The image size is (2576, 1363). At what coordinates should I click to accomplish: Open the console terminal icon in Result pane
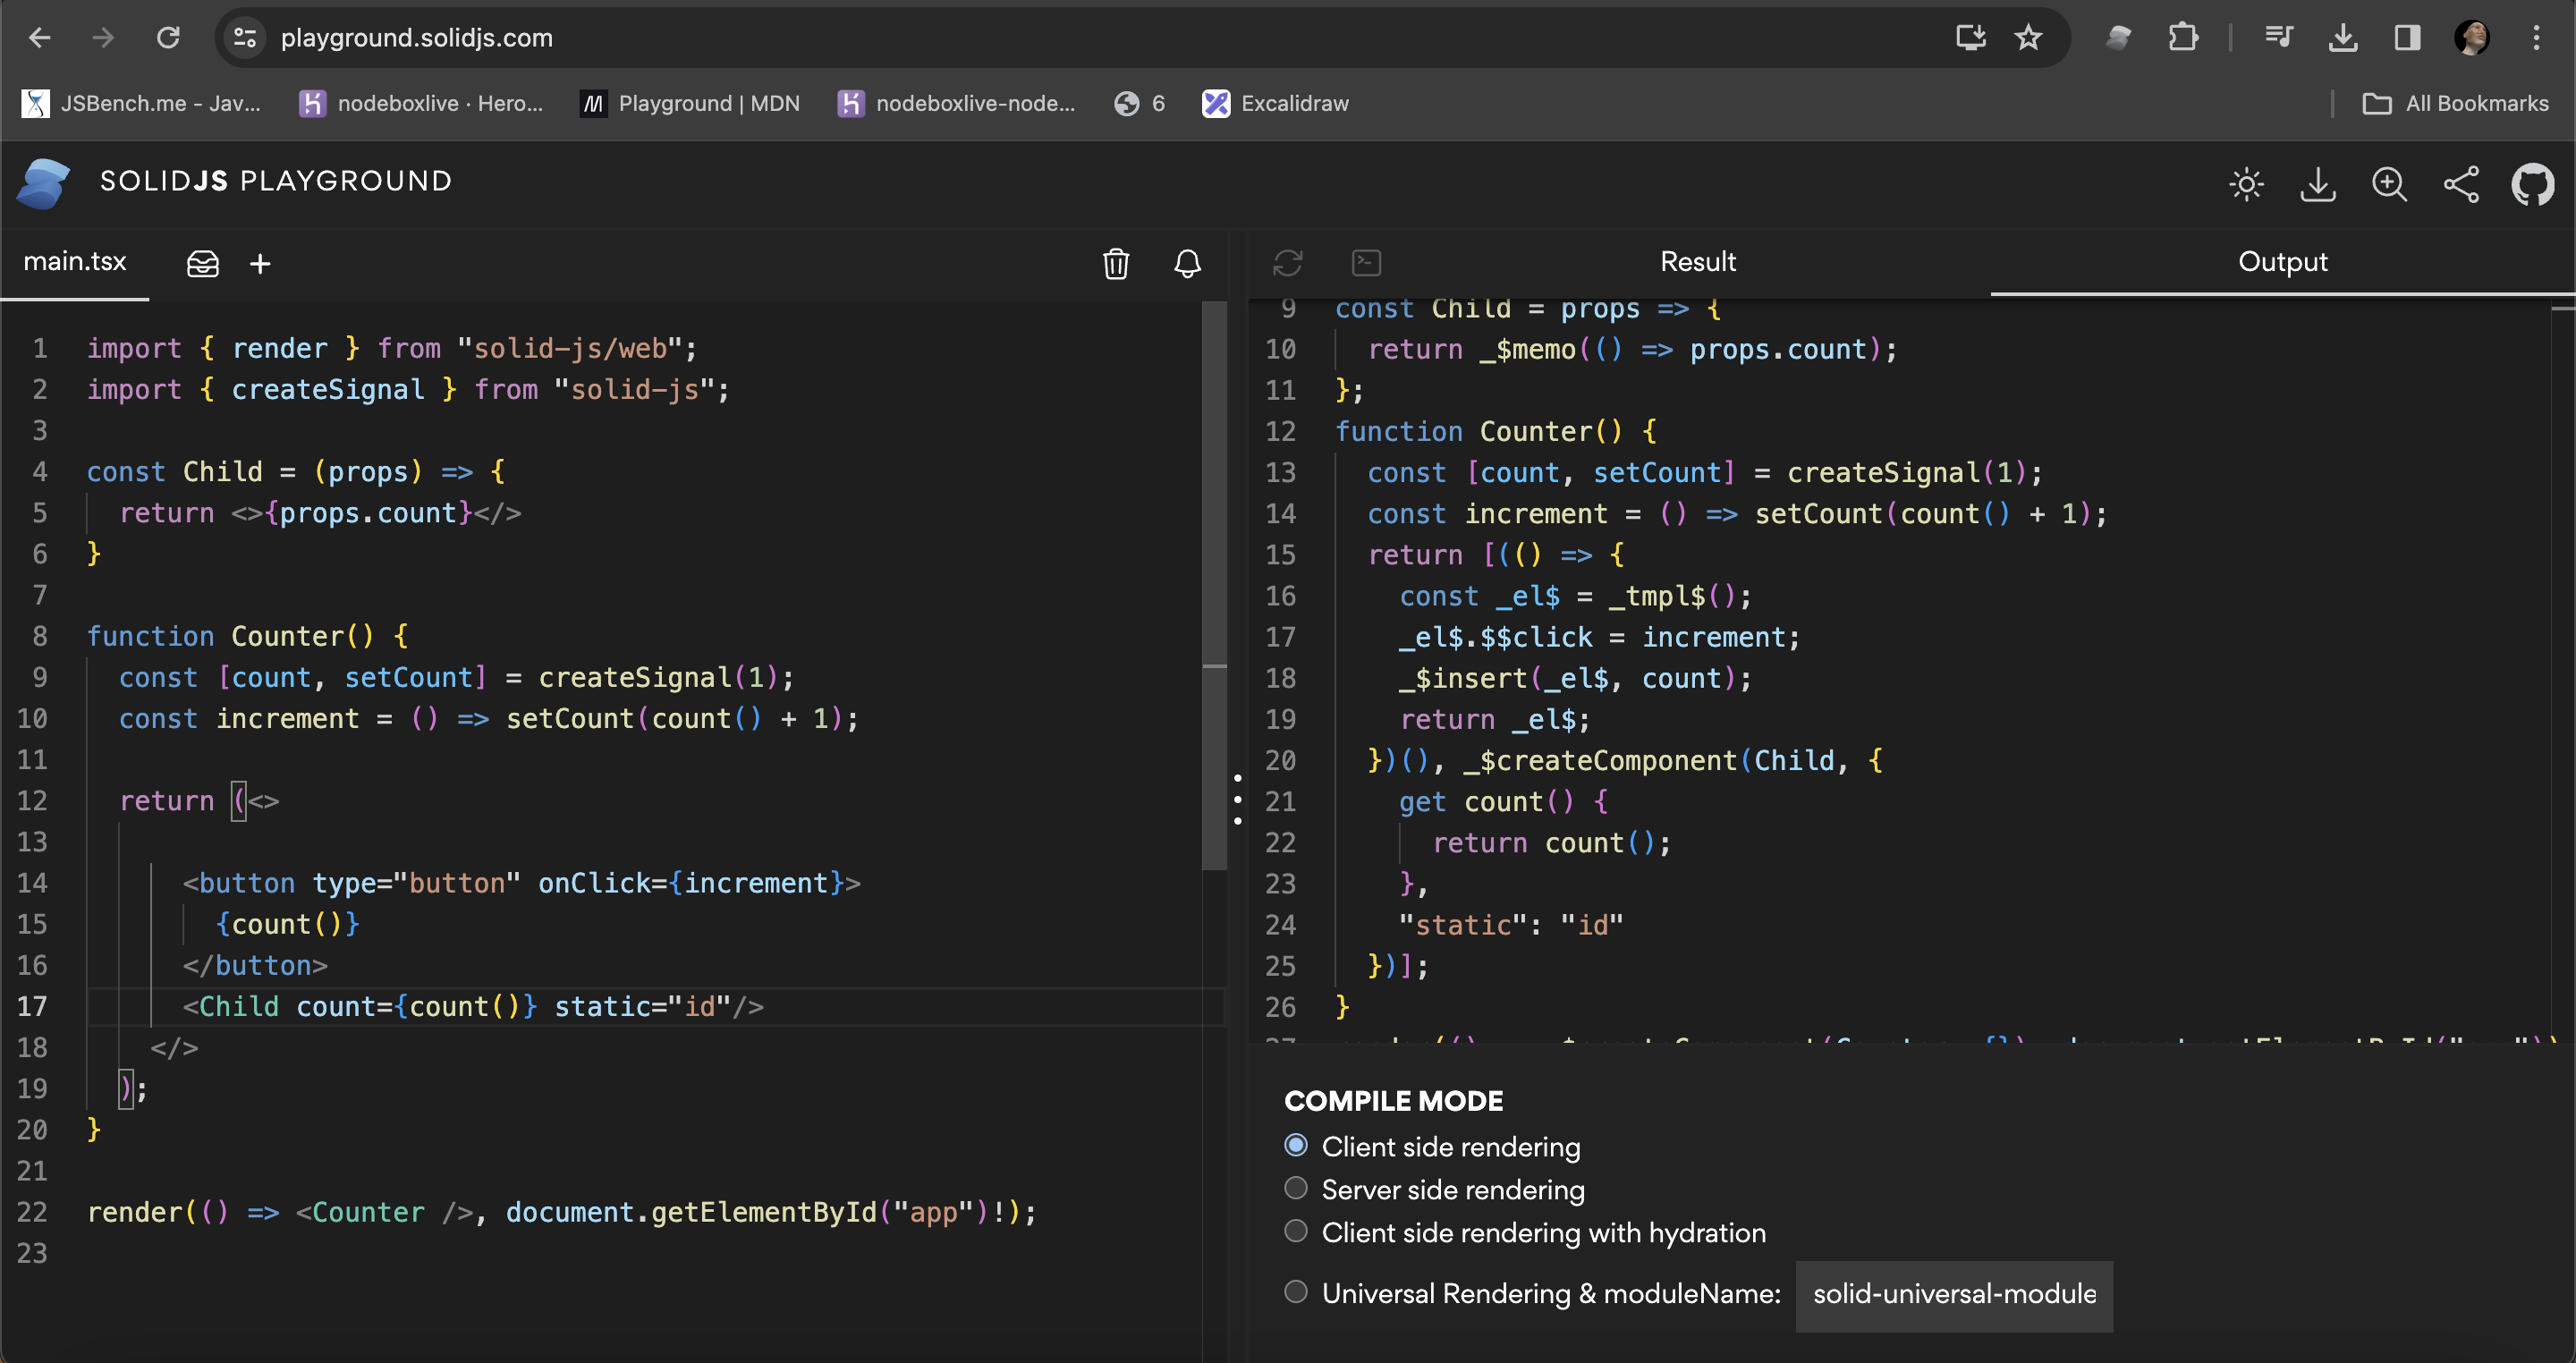[1366, 263]
